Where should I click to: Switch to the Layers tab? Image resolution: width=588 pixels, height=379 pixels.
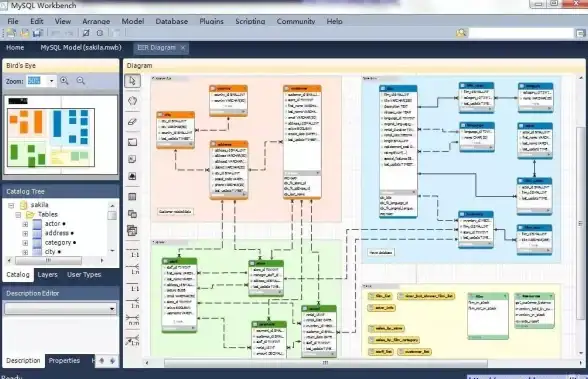click(x=48, y=275)
